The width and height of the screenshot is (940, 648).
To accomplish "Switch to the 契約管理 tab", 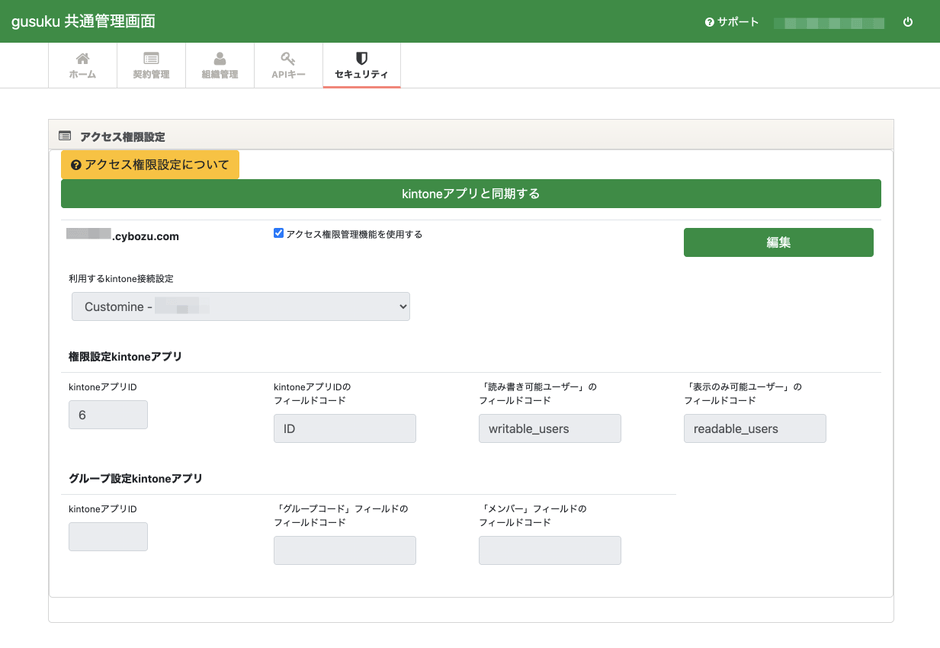I will click(151, 65).
